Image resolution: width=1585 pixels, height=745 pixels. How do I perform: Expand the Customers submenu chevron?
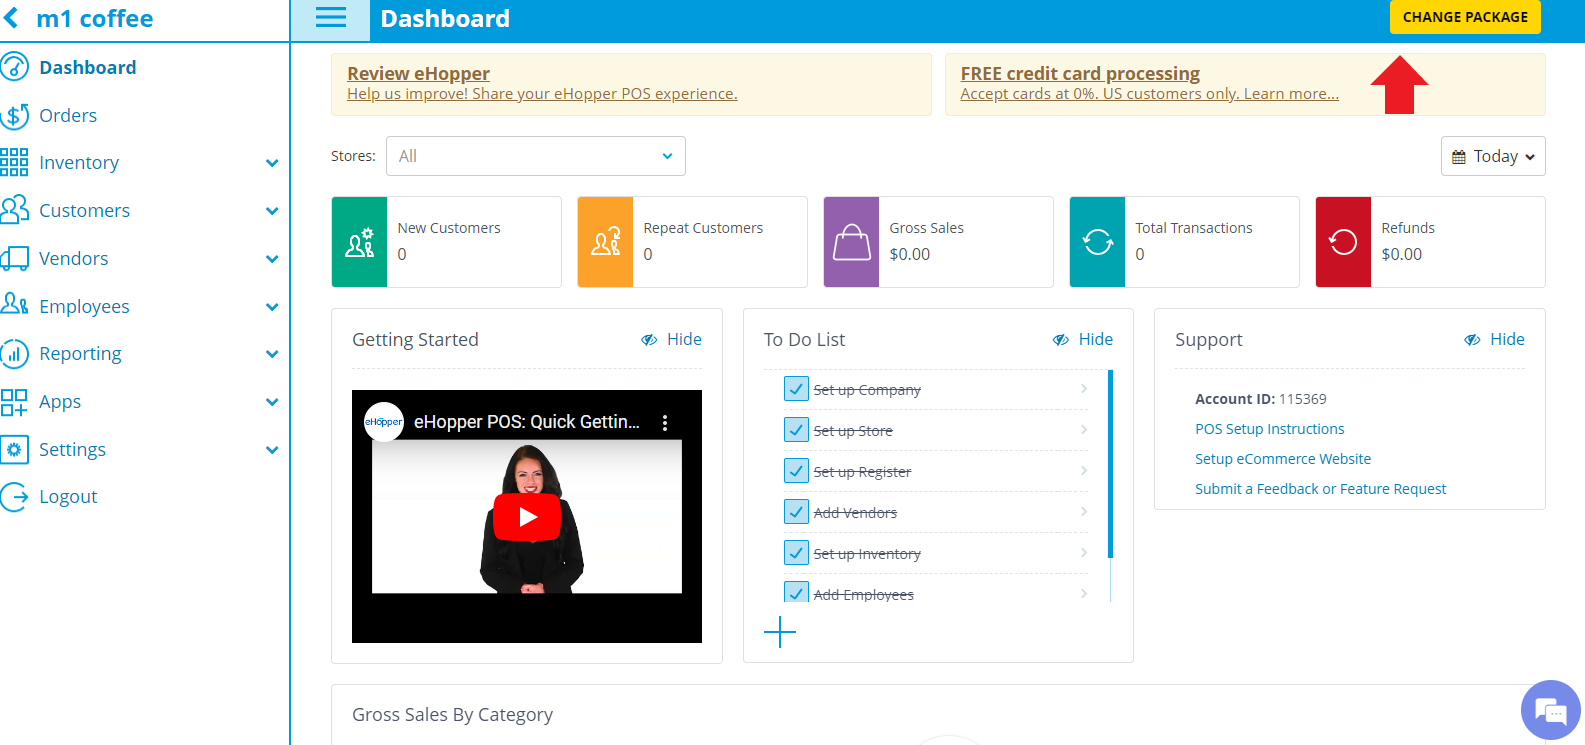[272, 211]
